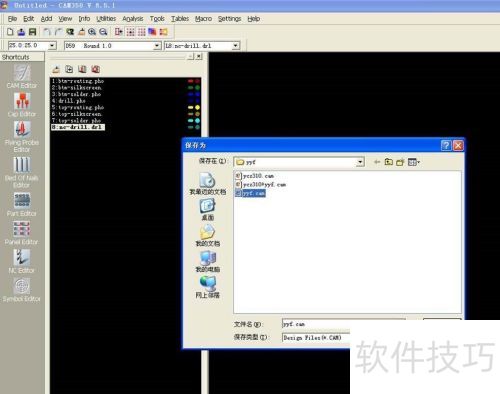Select file ycz310#yyf.cam in save dialog
Image resolution: width=500 pixels, height=394 pixels.
tap(261, 184)
